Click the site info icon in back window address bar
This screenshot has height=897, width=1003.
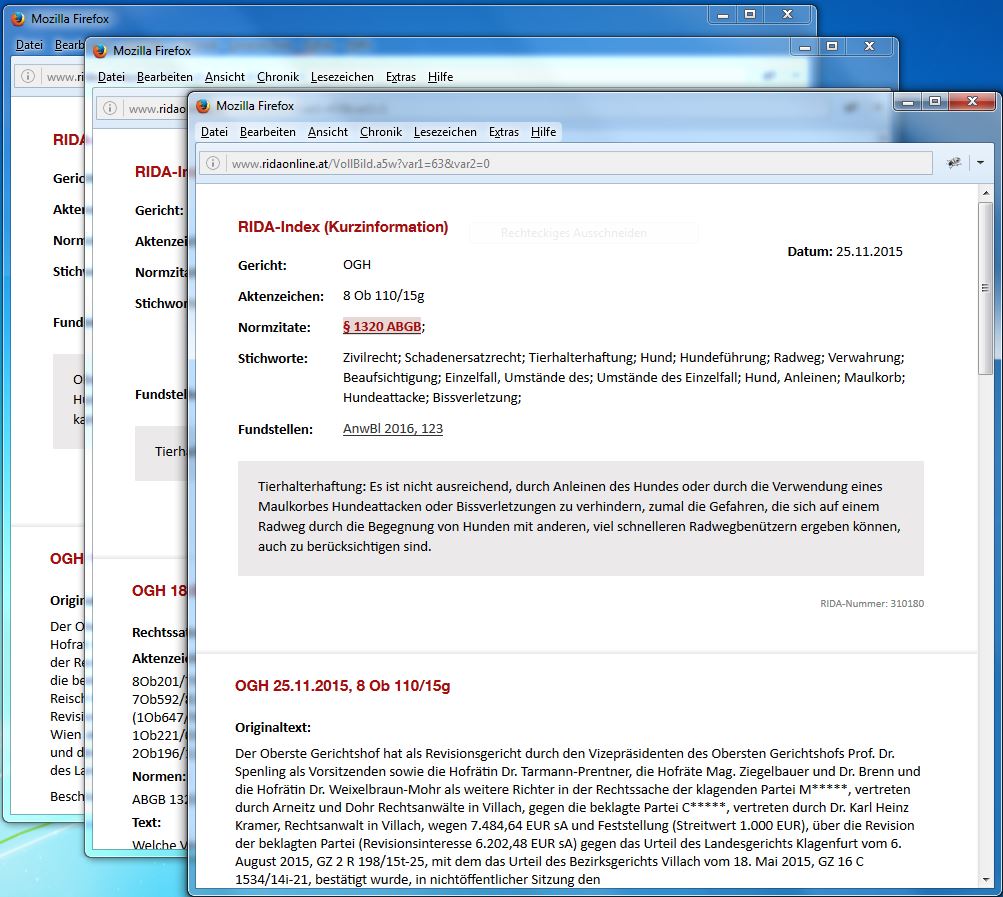[28, 76]
